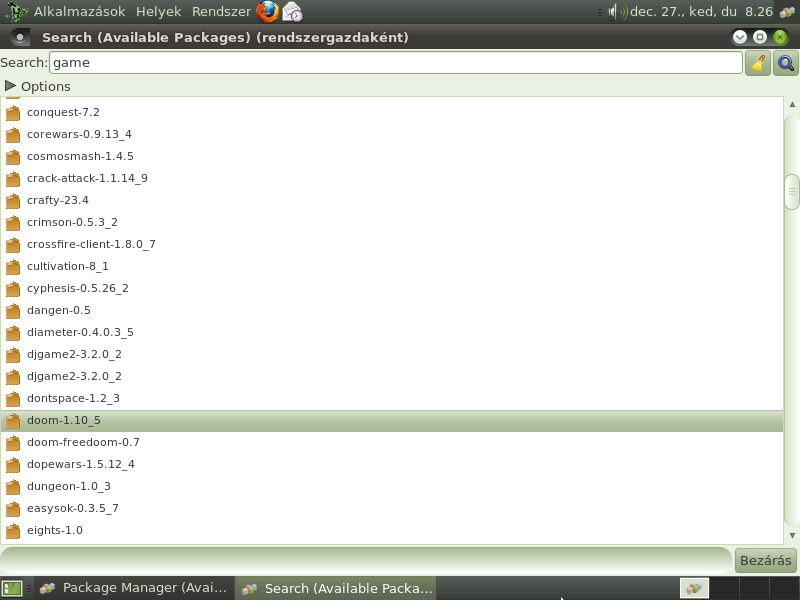Select doom-1.10_5 package name

tap(64, 420)
